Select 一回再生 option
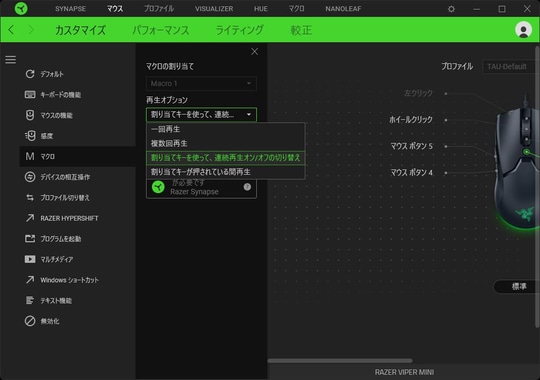540x380 pixels. point(226,130)
